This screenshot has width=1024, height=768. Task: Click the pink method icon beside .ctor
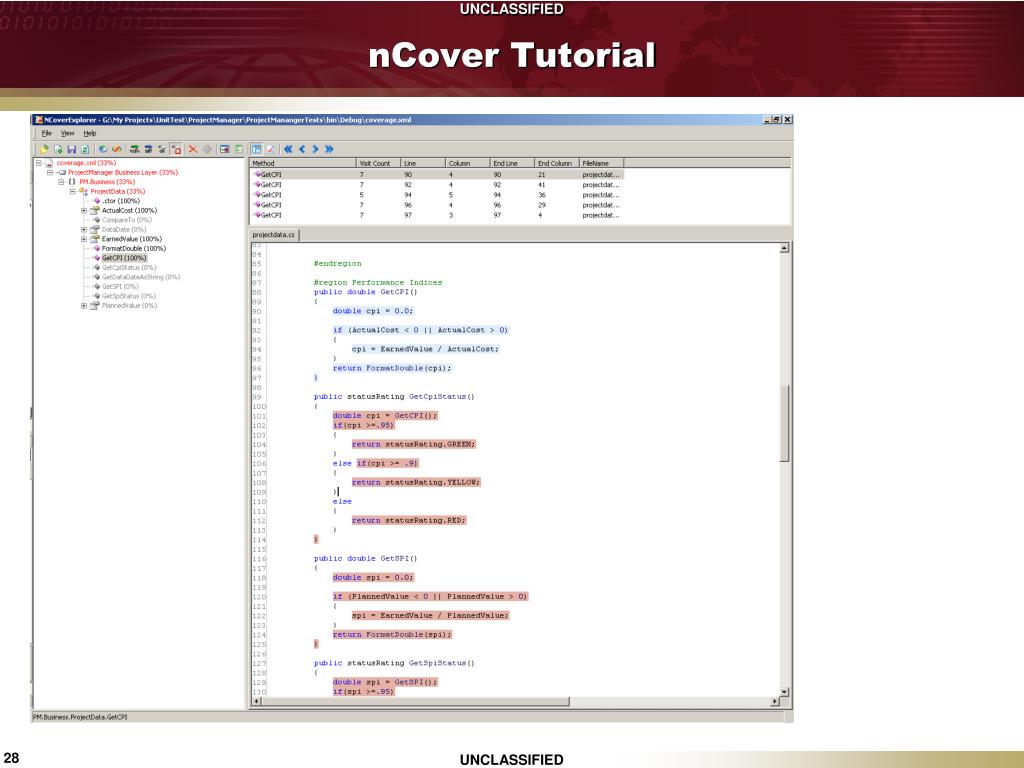coord(97,201)
